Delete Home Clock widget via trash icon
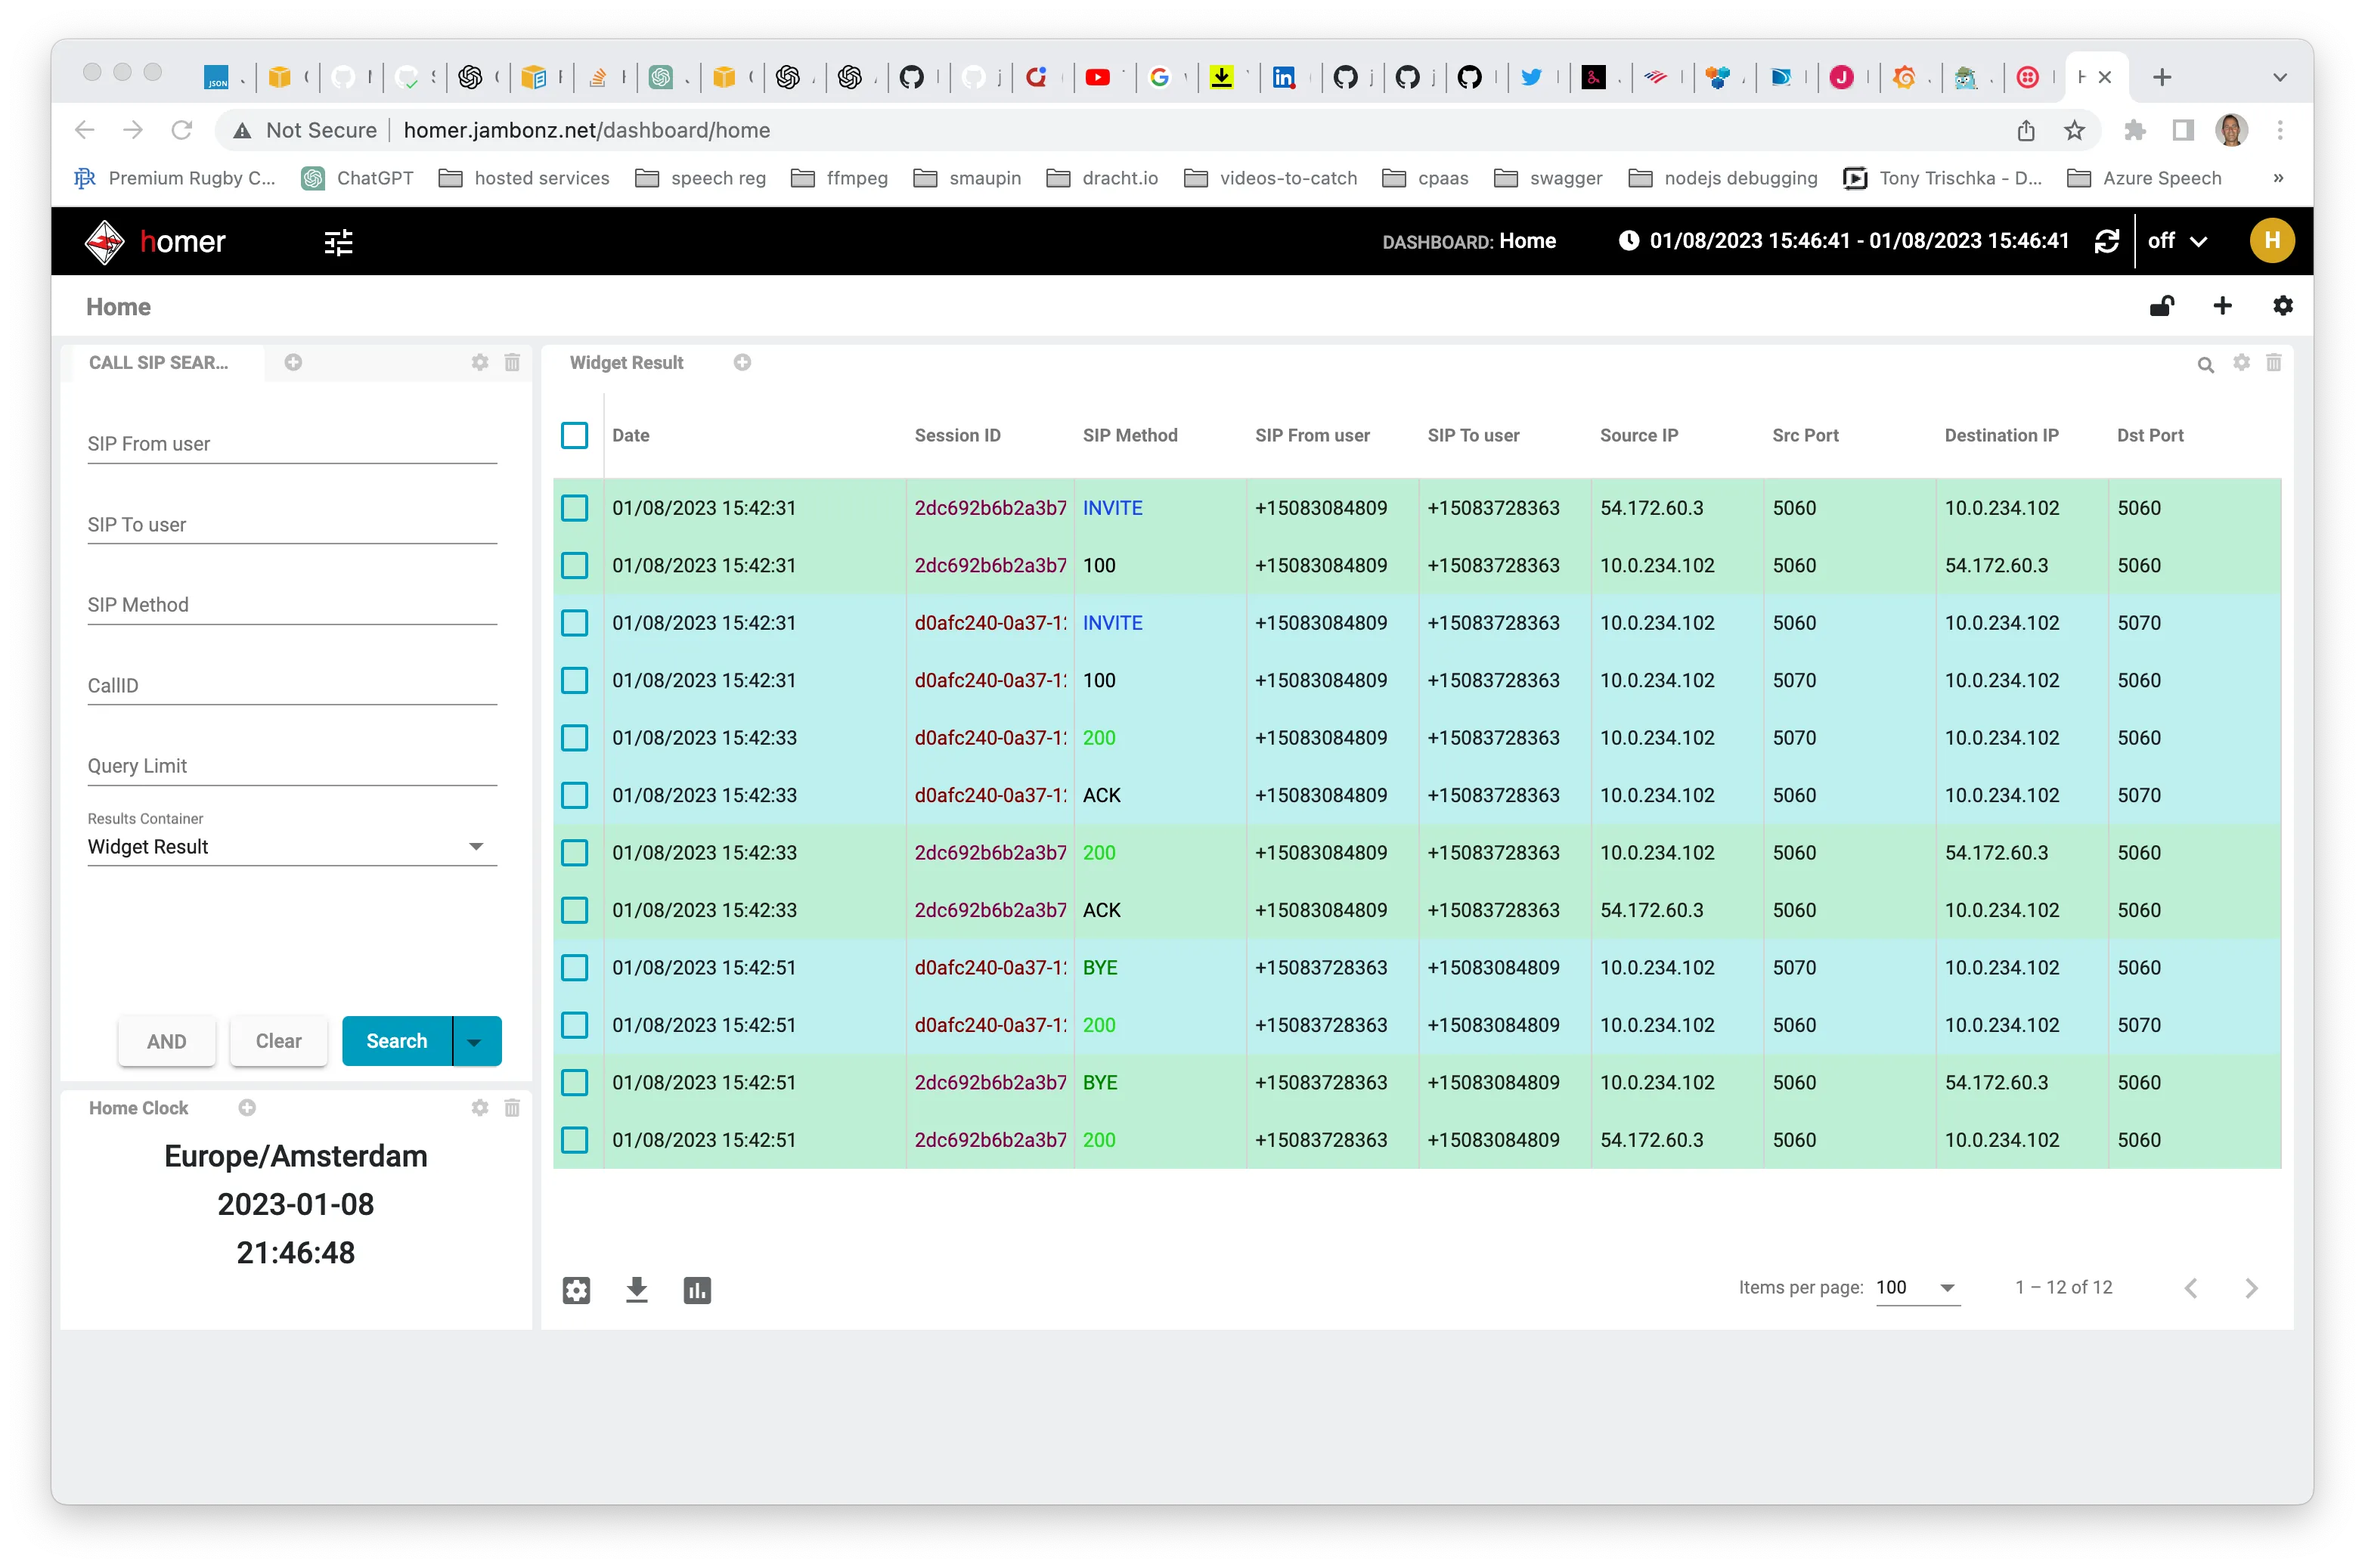 (512, 1107)
